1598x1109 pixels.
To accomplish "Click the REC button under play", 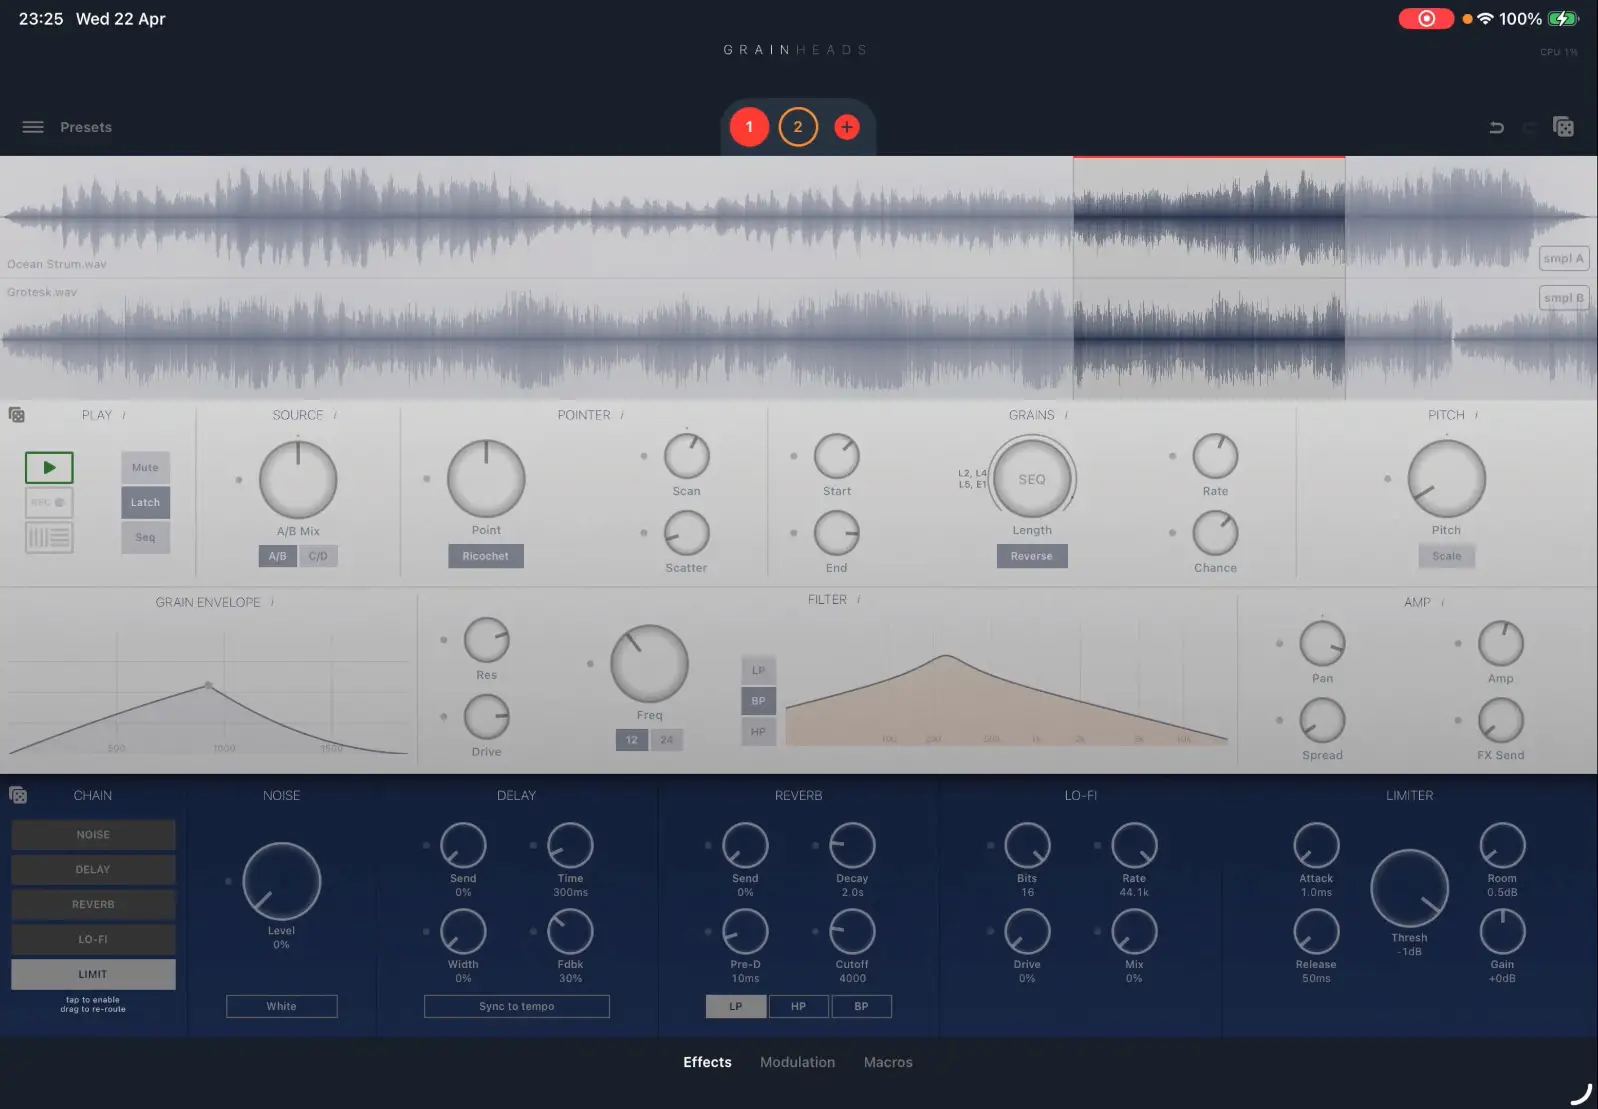I will coord(49,502).
